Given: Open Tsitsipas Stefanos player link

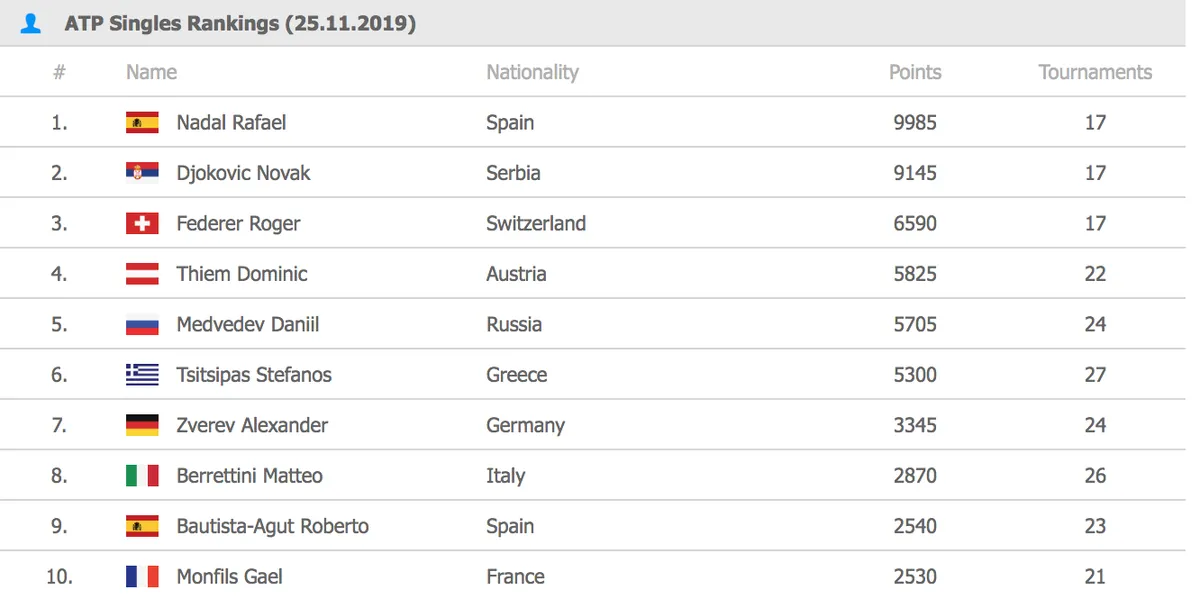Looking at the screenshot, I should coord(254,375).
